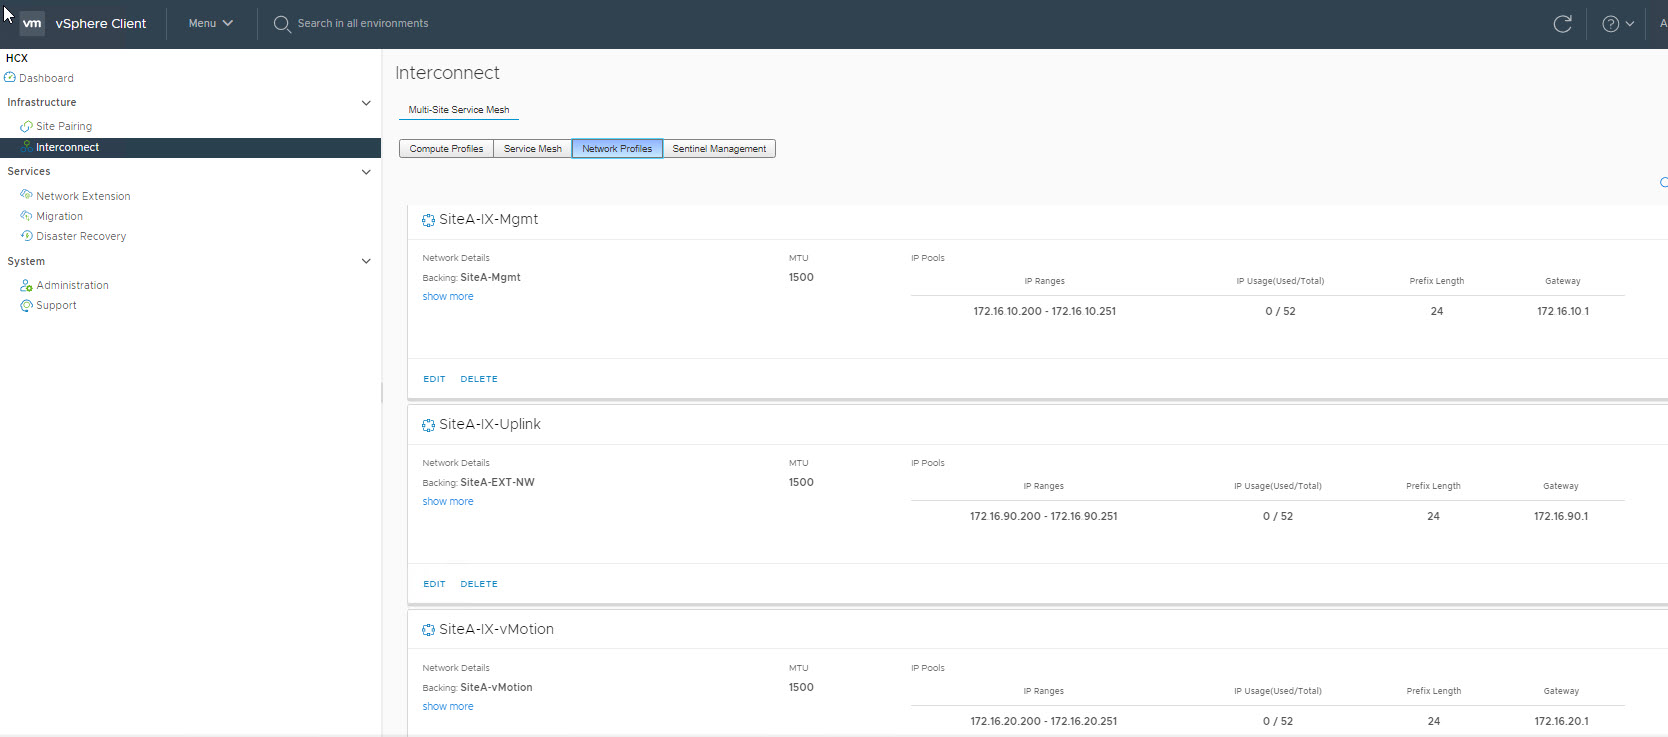Show more details for SiteA-IX-vMotion

pyautogui.click(x=447, y=706)
